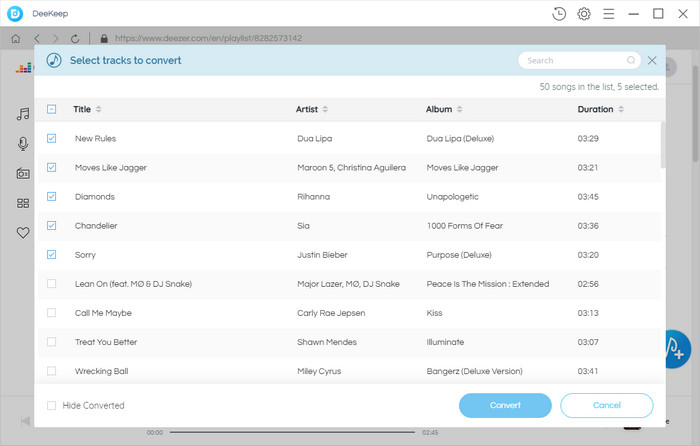Uncheck the Moves Like Jagger track

click(x=51, y=167)
